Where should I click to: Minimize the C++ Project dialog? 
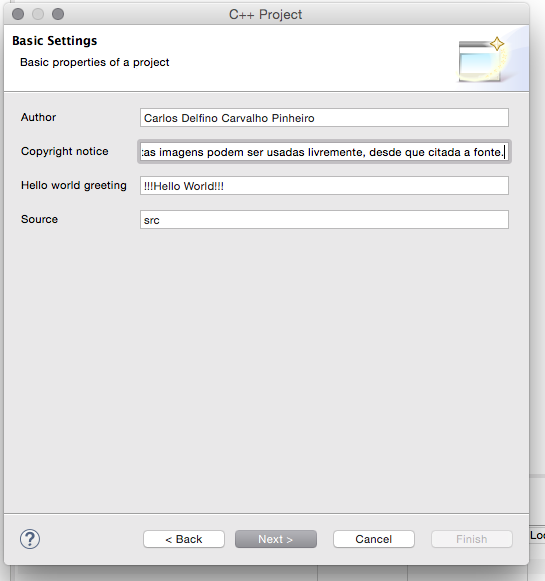click(38, 14)
